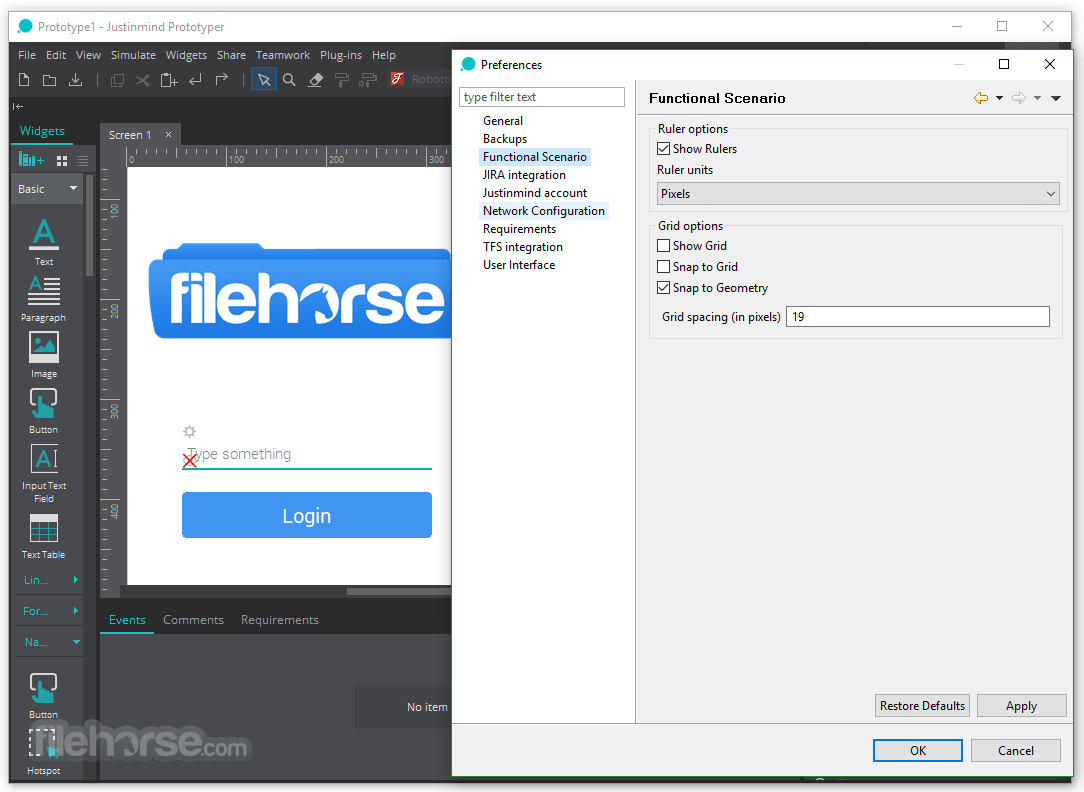This screenshot has width=1084, height=792.
Task: Select the pointer selection tool
Action: (x=264, y=80)
